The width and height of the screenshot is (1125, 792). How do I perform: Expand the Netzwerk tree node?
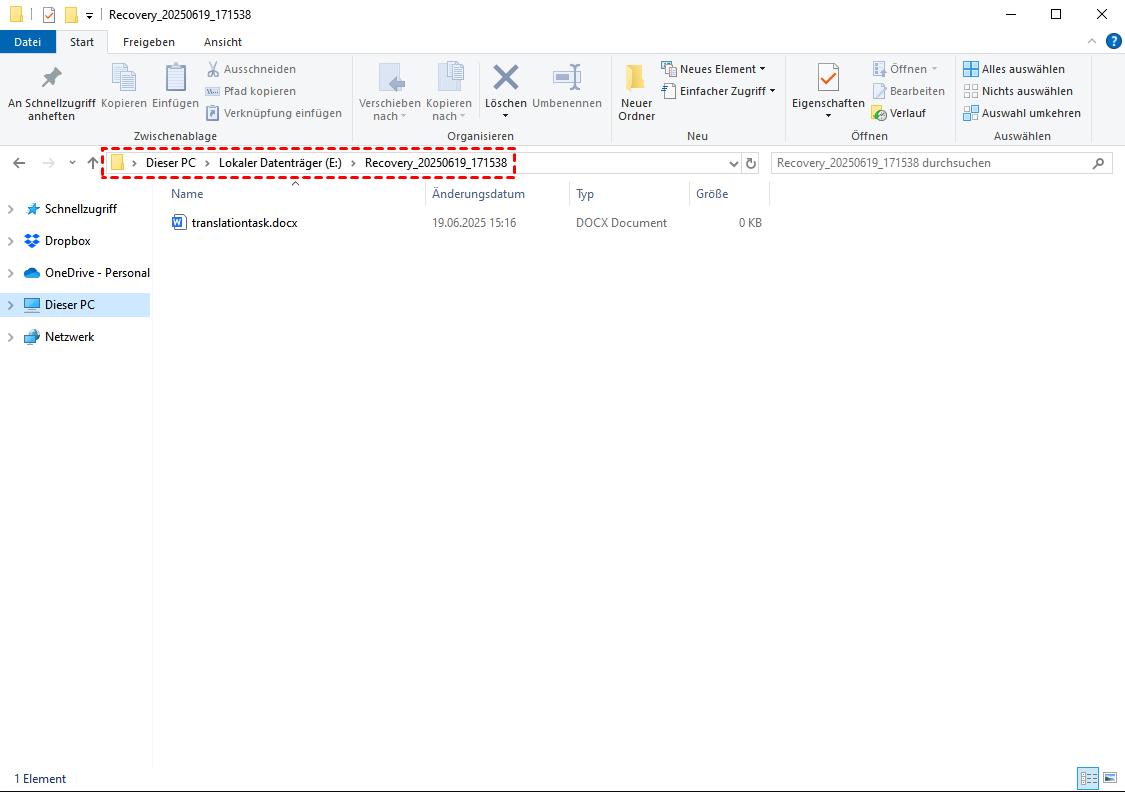[10, 336]
